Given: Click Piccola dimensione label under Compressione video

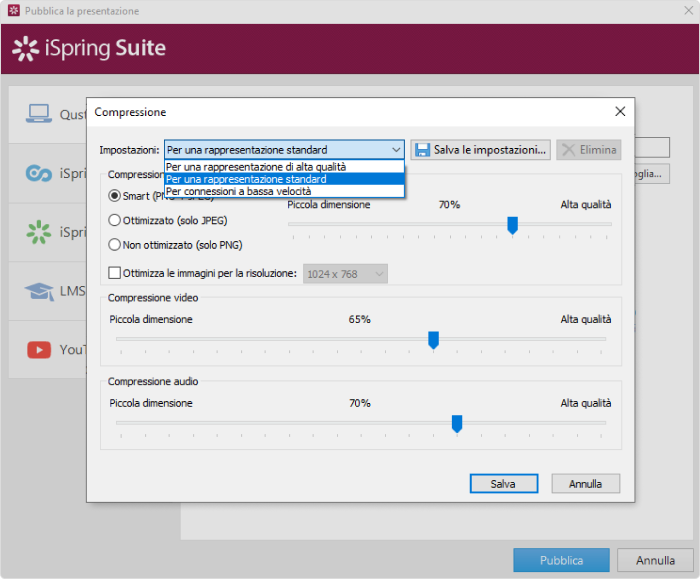Looking at the screenshot, I should click(x=151, y=320).
